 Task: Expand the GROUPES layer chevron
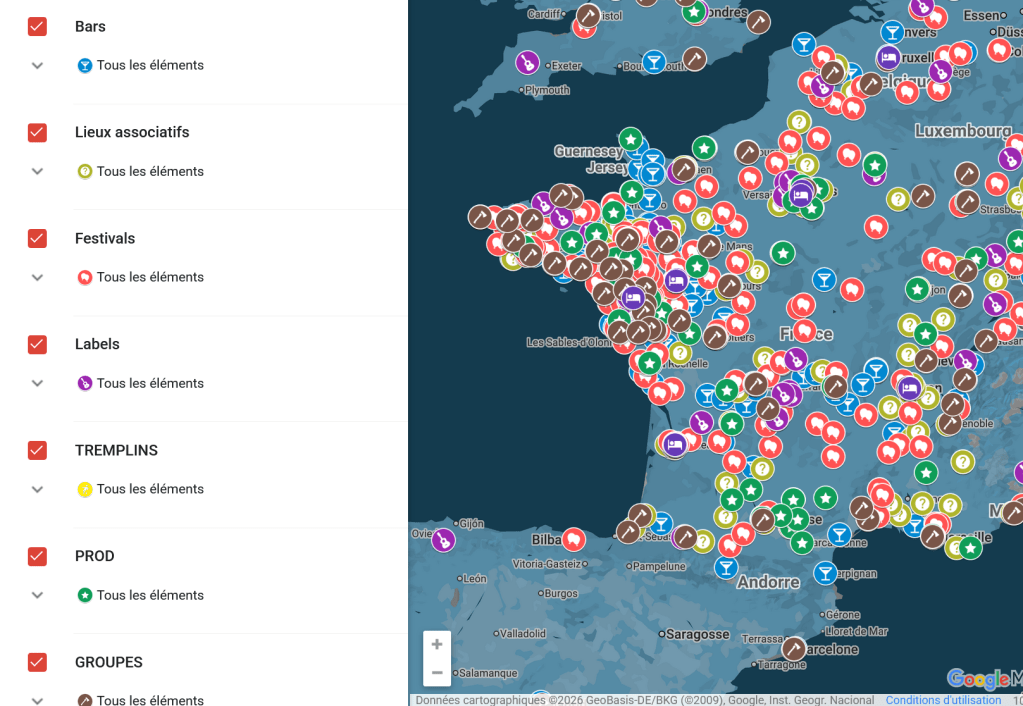tap(37, 700)
